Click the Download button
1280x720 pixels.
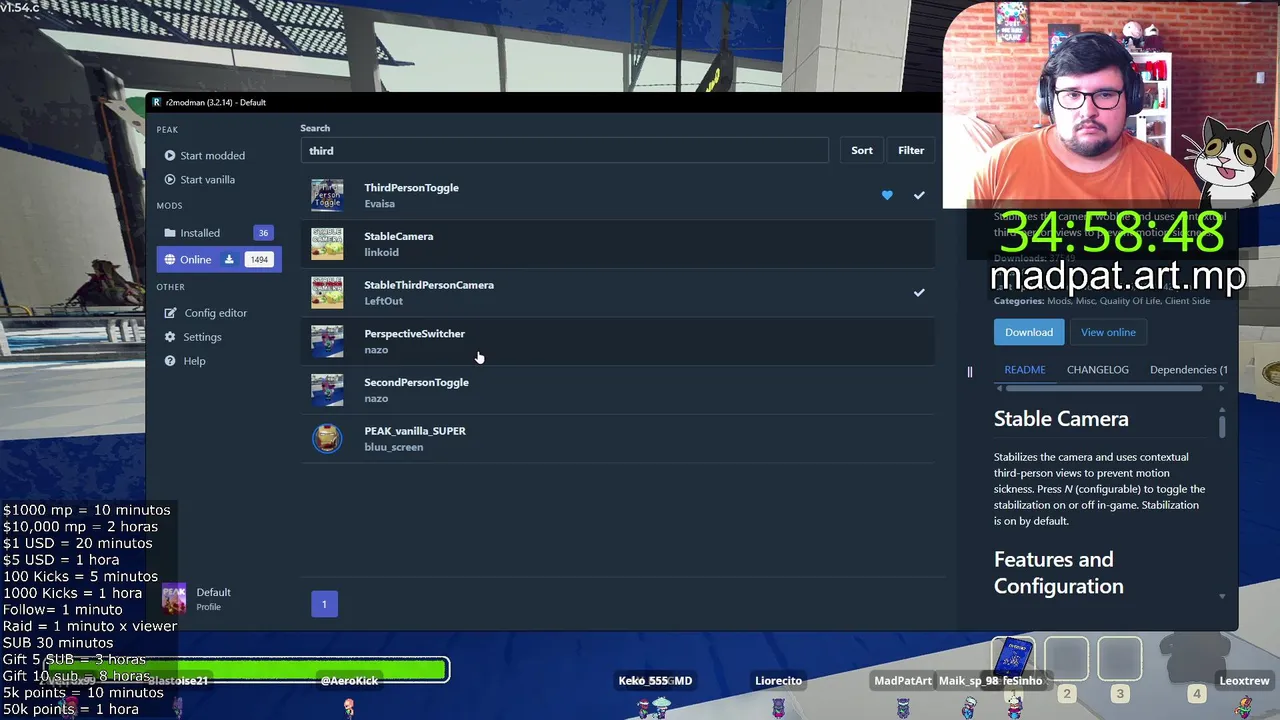[1029, 332]
